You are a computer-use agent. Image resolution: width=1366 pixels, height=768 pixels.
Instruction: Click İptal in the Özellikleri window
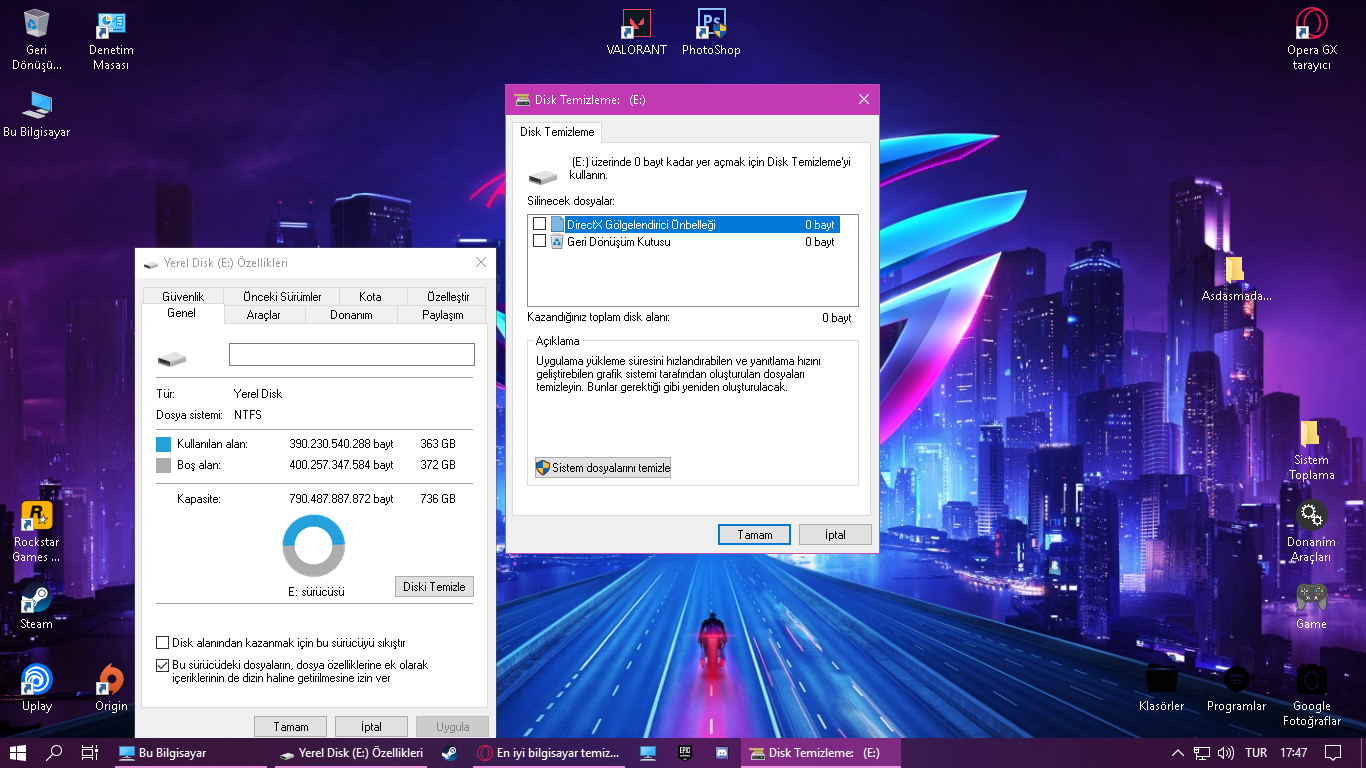point(371,727)
